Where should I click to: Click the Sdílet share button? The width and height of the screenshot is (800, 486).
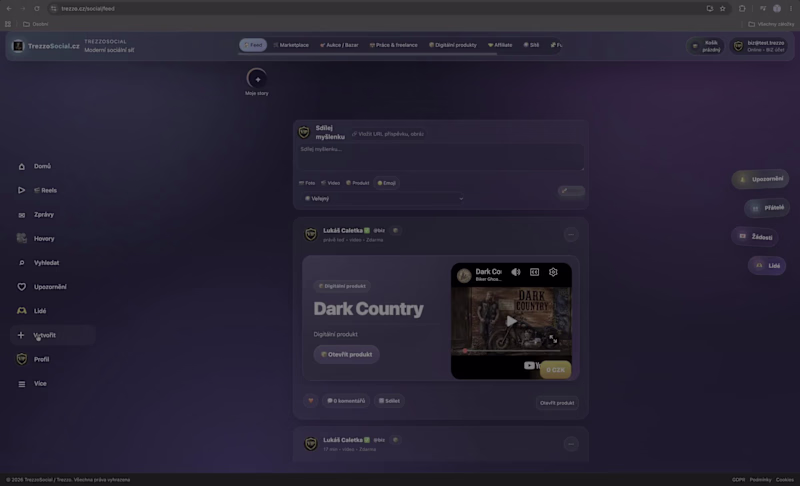389,401
